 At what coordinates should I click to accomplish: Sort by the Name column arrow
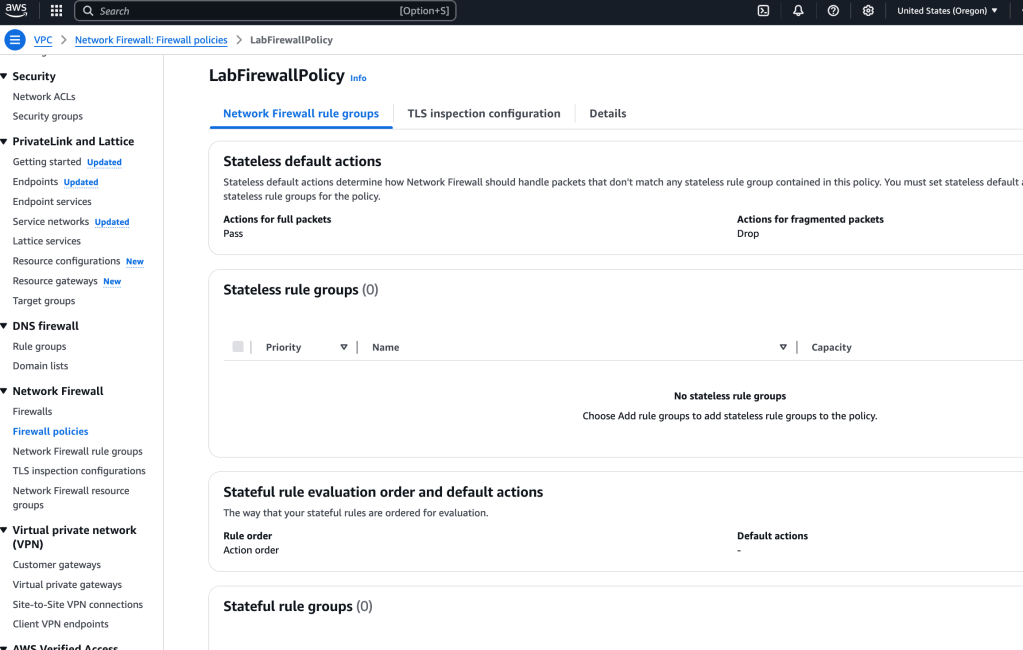pos(783,347)
